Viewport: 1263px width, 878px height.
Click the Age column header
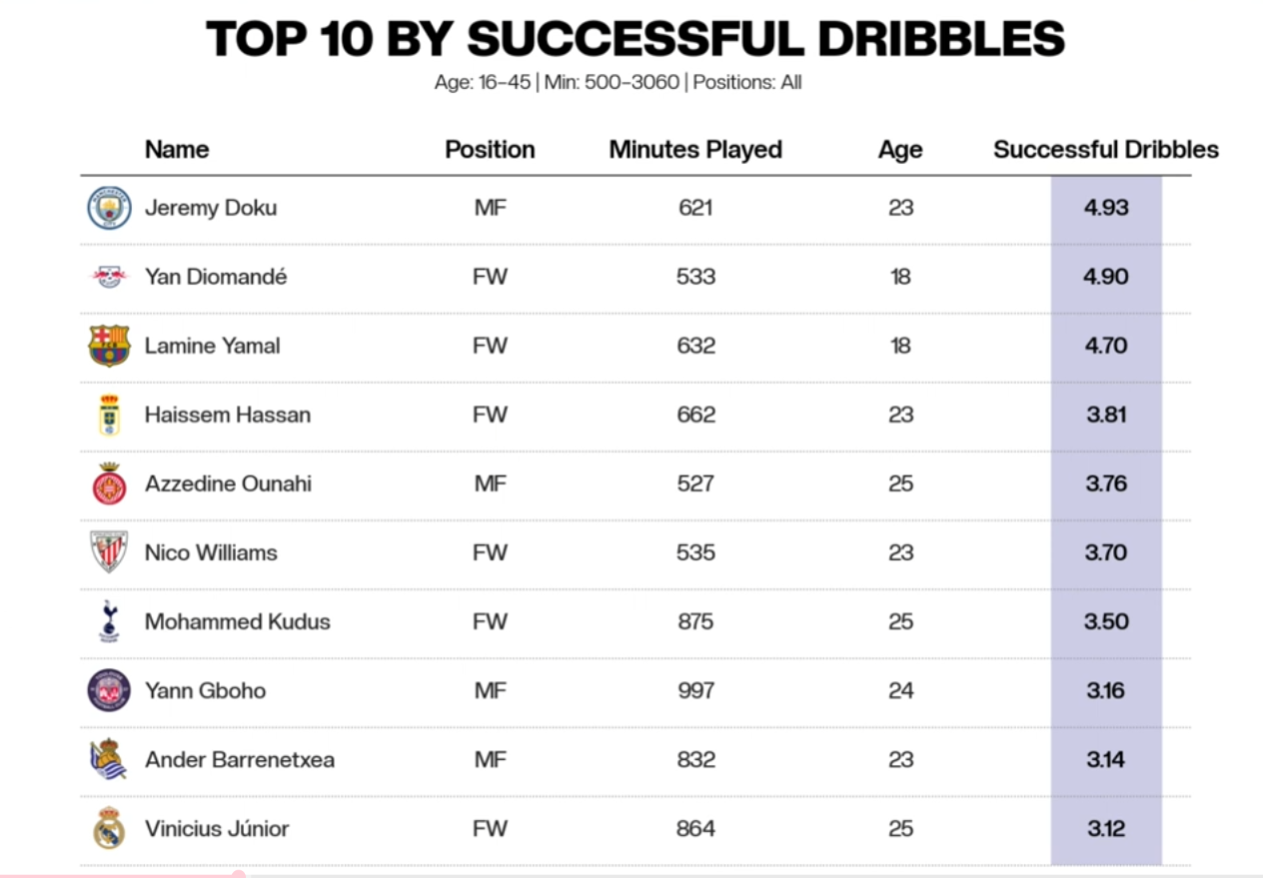click(x=900, y=150)
